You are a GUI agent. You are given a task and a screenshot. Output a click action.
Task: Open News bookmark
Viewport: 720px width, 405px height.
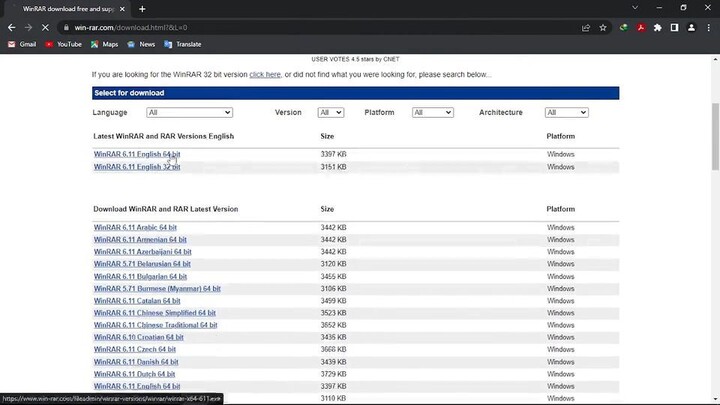point(141,45)
